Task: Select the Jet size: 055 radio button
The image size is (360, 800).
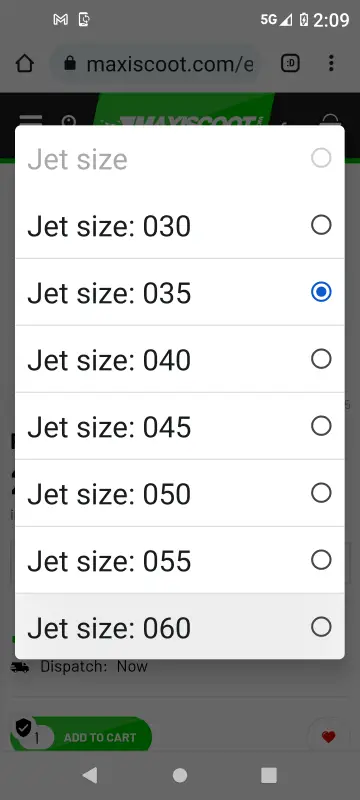Action: 321,560
